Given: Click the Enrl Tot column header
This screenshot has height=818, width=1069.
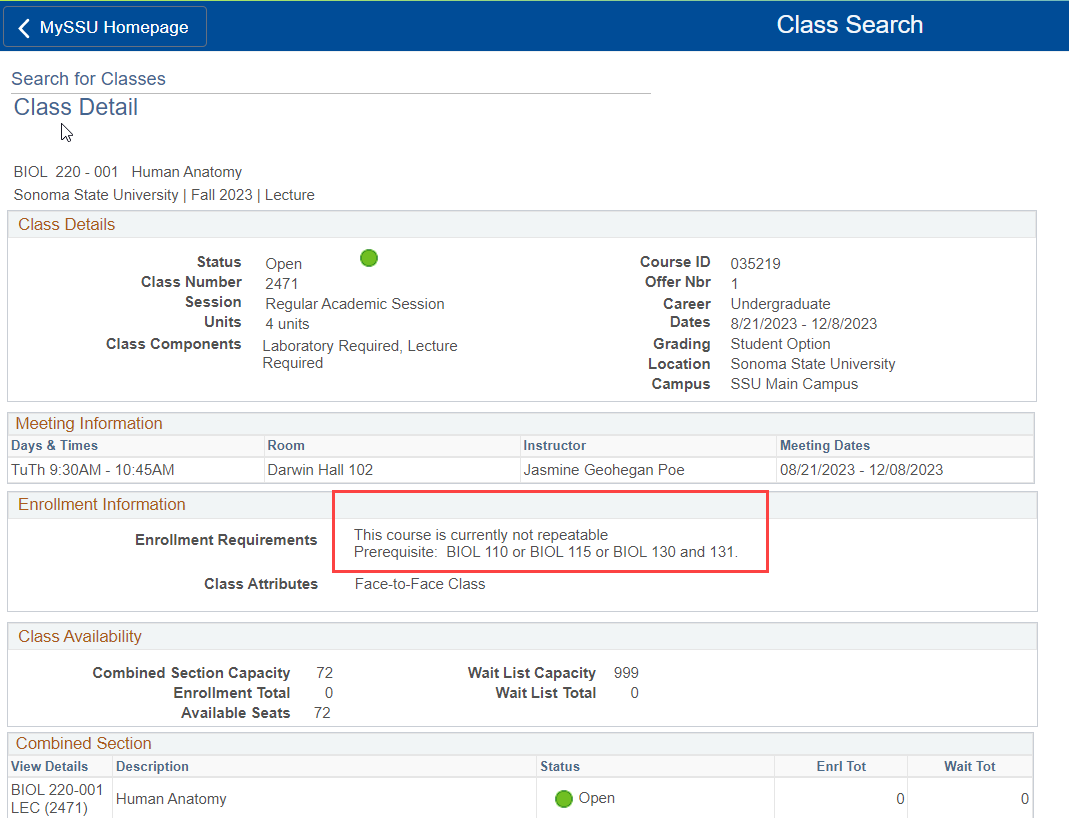Looking at the screenshot, I should pos(841,766).
